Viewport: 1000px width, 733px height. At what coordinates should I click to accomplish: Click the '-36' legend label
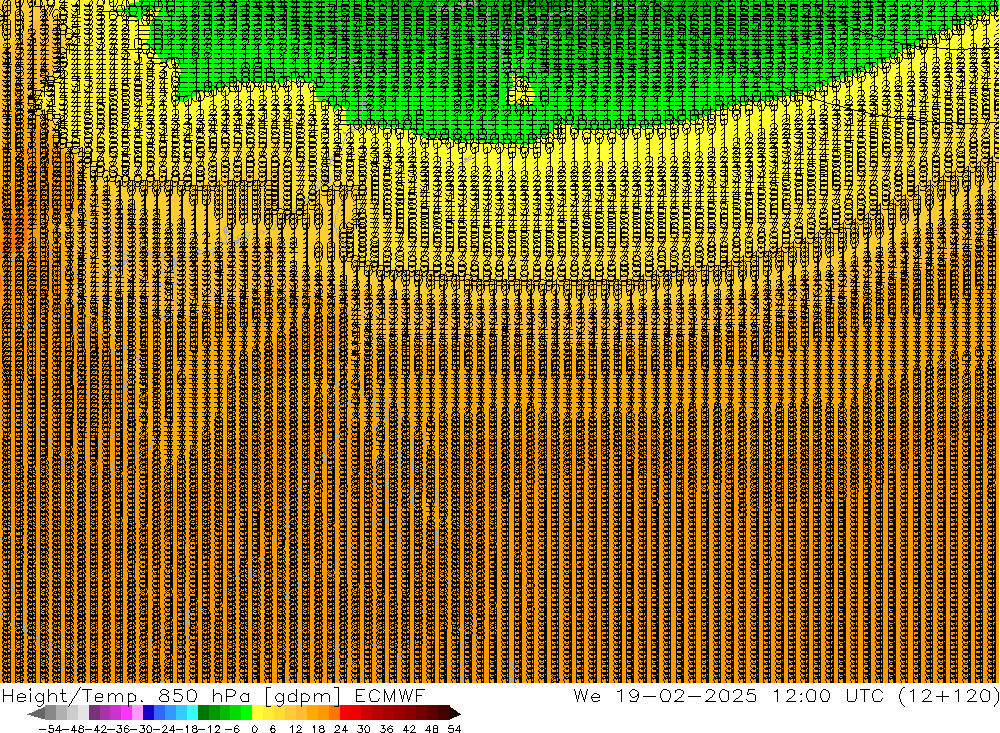[119, 729]
